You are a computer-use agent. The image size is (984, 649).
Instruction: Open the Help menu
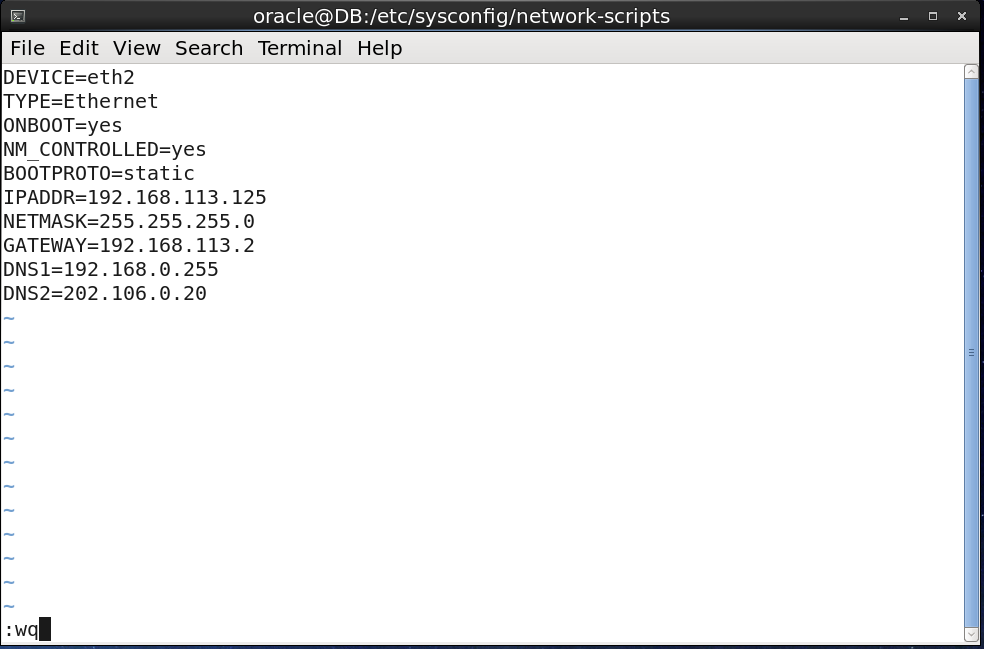coord(380,48)
